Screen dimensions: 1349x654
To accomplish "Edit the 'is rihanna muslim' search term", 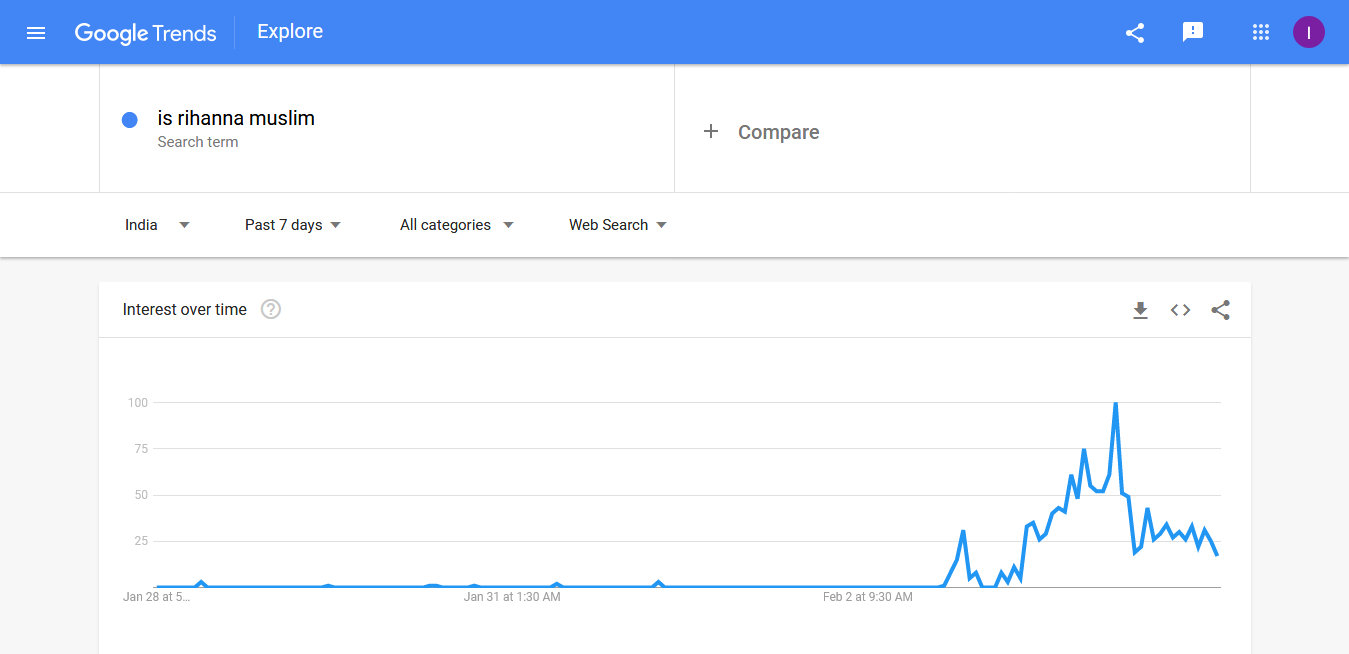I will click(236, 118).
